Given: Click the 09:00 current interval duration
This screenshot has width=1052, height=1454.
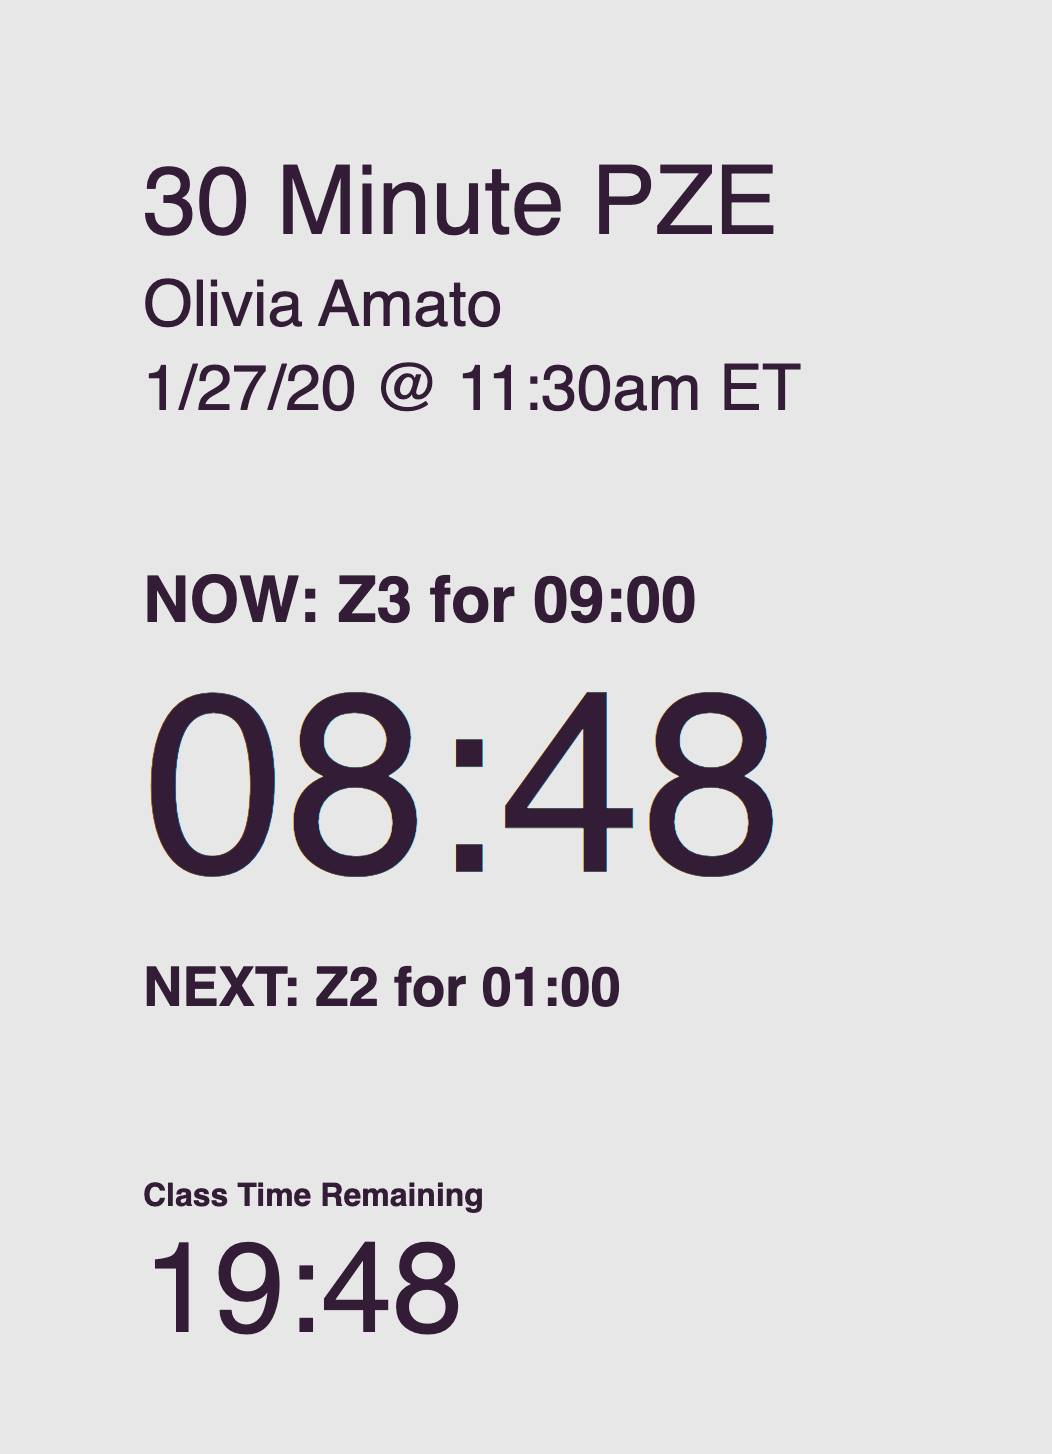Looking at the screenshot, I should pos(613,600).
